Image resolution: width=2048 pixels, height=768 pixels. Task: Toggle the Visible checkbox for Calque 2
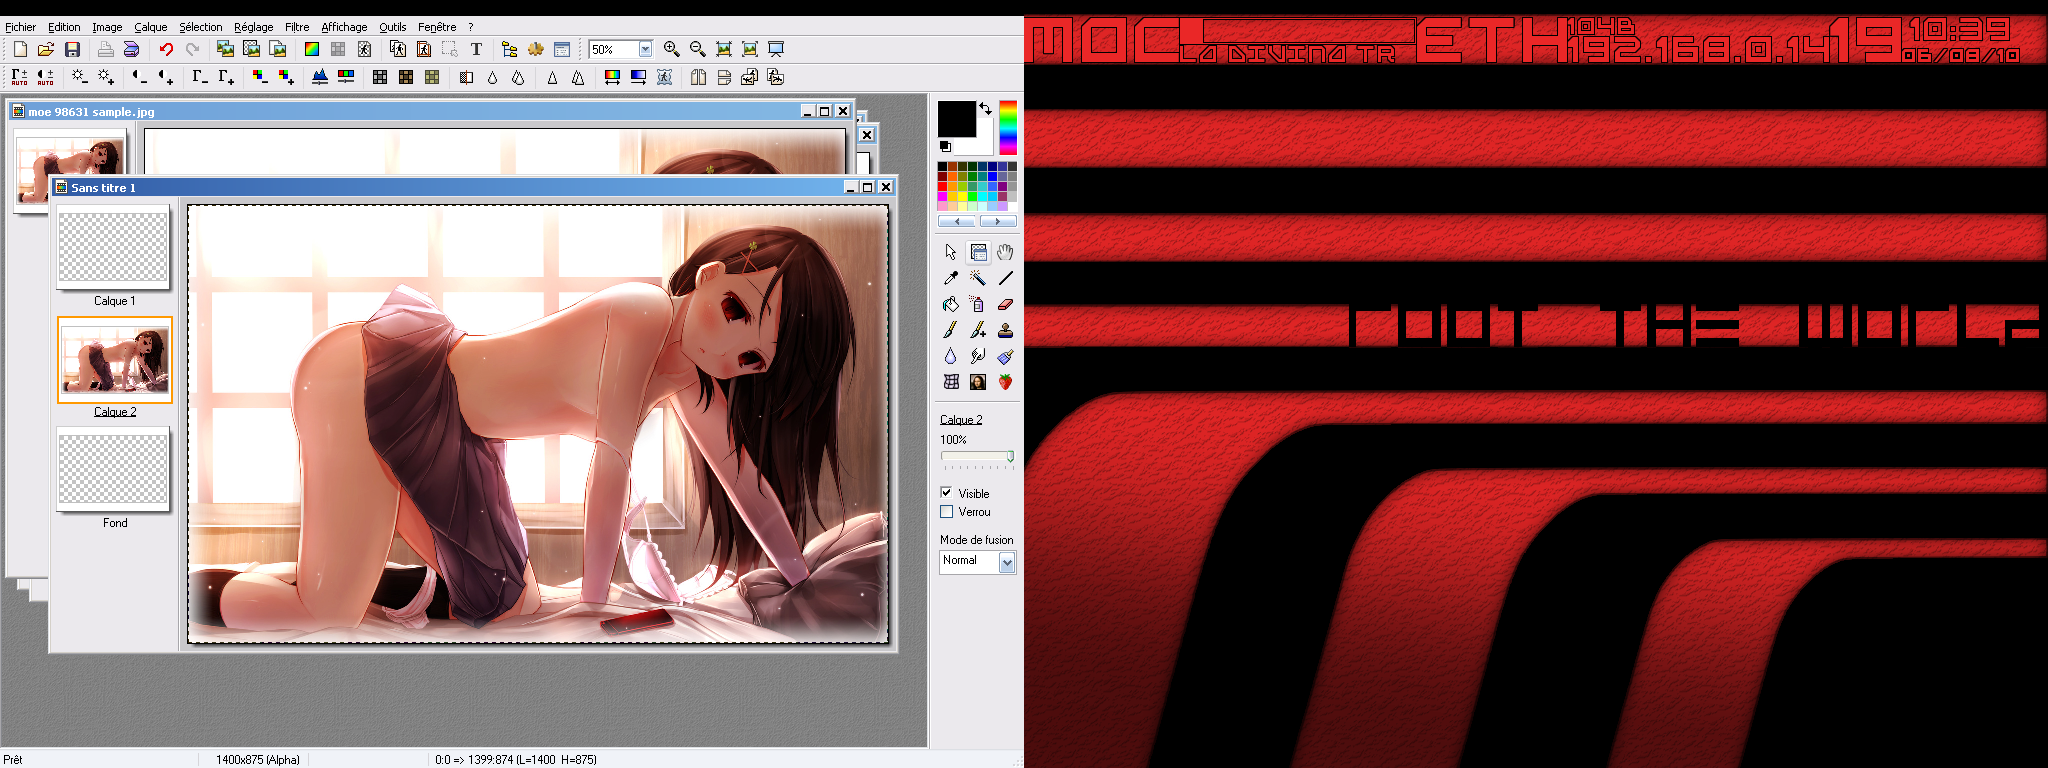click(x=946, y=493)
